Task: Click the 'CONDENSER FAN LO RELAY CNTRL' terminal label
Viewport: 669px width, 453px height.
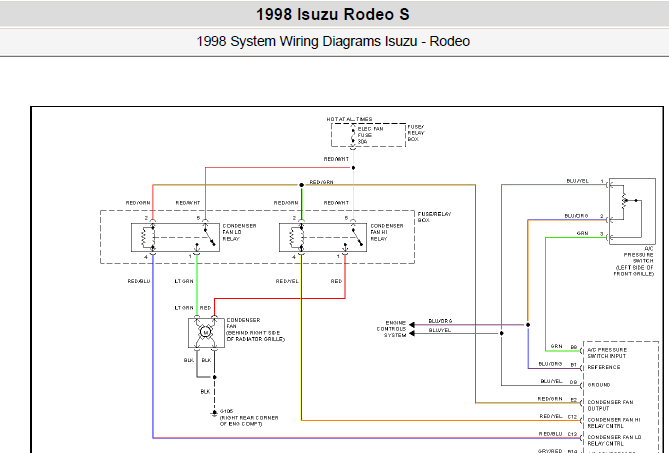Action: tap(614, 440)
